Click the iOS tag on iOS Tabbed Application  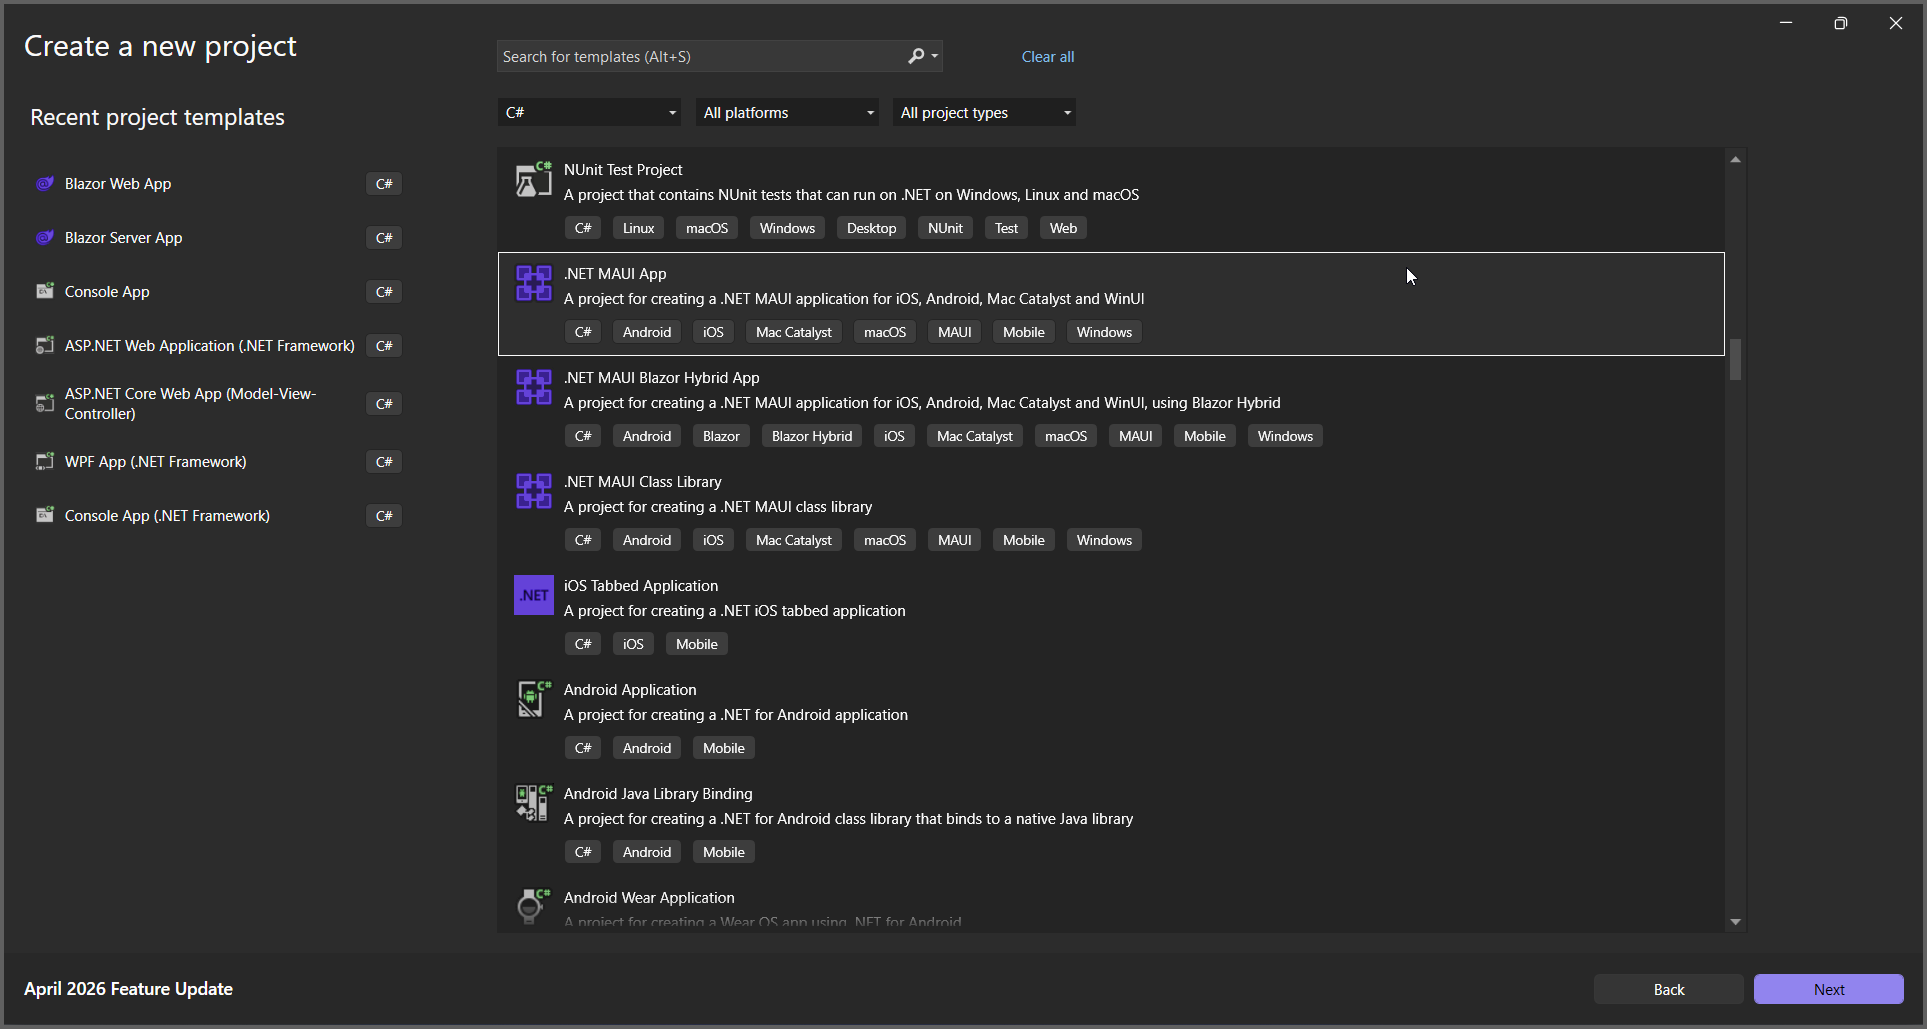633,644
